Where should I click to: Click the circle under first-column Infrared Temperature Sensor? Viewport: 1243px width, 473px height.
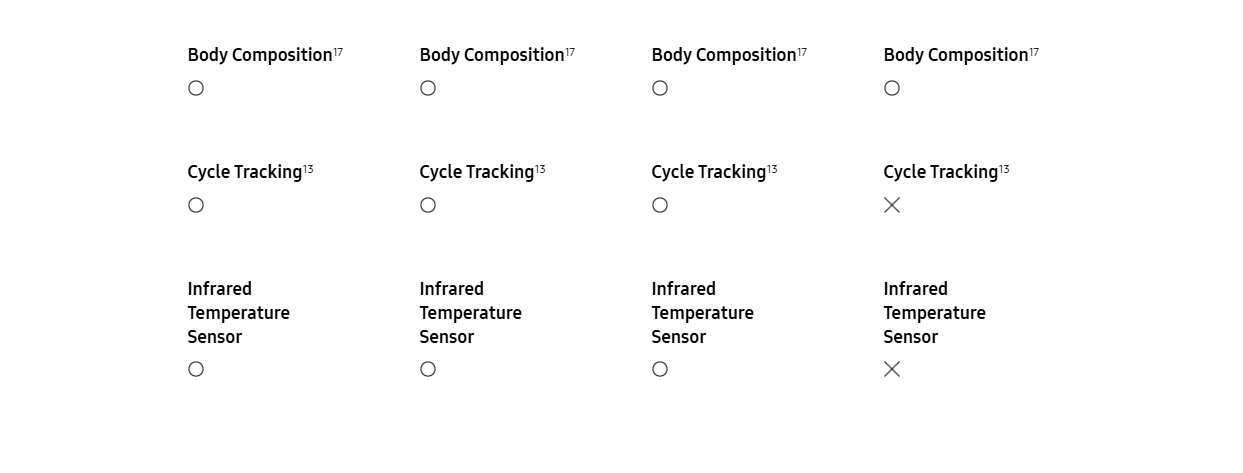click(196, 369)
